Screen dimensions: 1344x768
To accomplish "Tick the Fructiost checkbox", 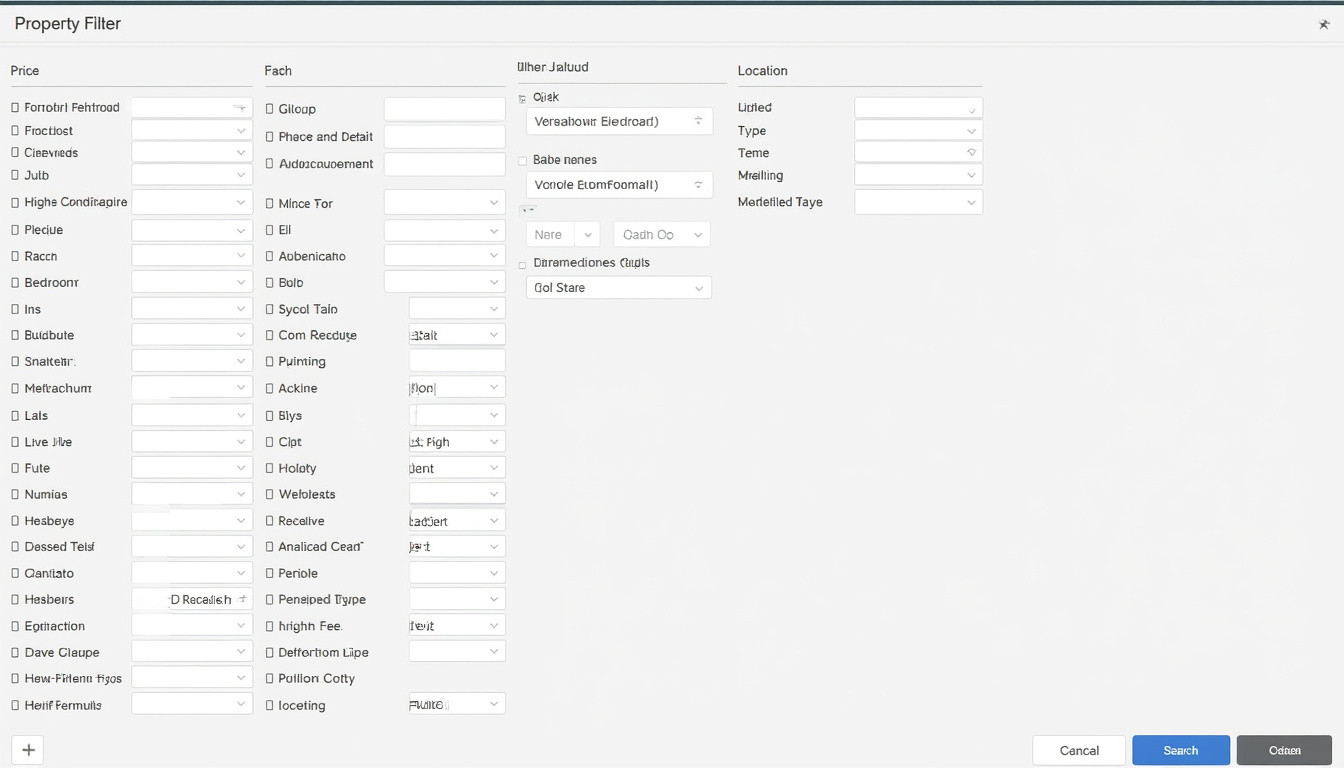I will click(15, 131).
